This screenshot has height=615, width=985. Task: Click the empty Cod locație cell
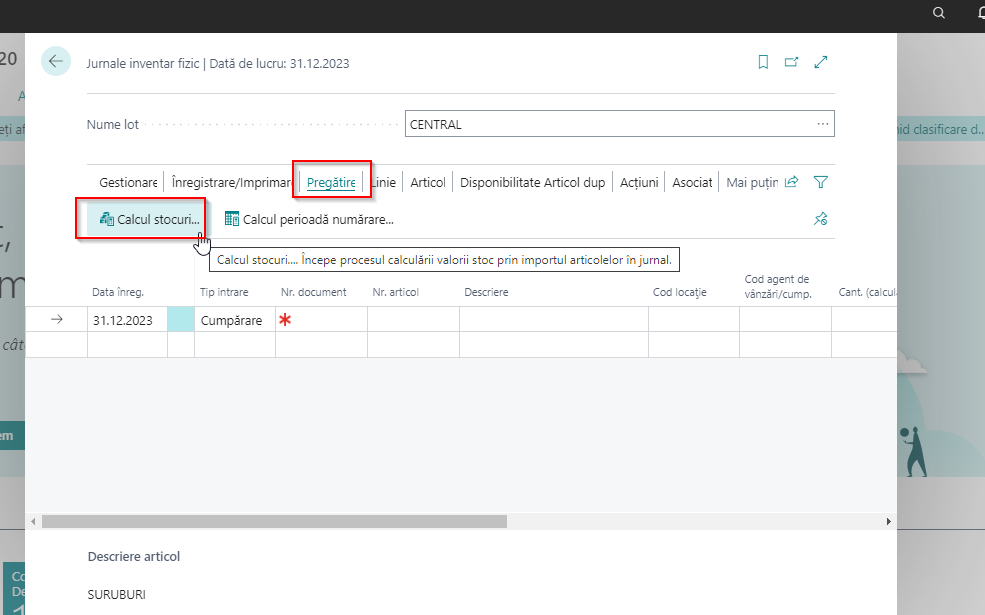point(694,320)
